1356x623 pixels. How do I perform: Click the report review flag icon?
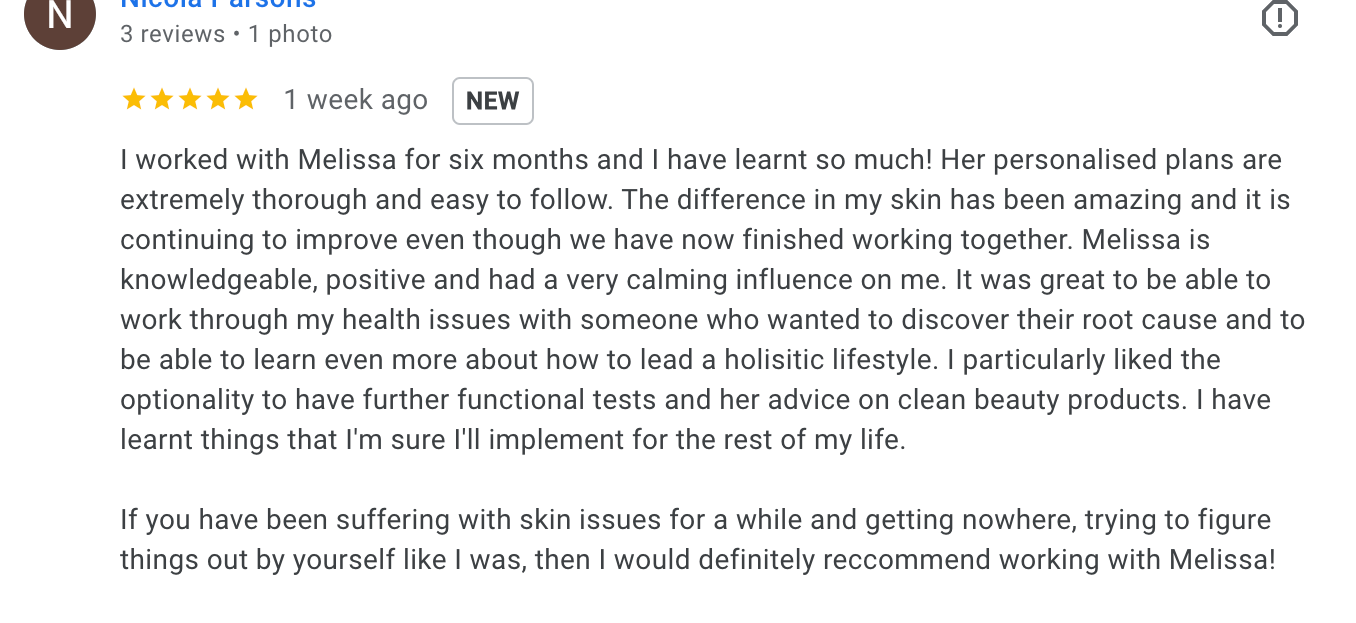(1280, 18)
